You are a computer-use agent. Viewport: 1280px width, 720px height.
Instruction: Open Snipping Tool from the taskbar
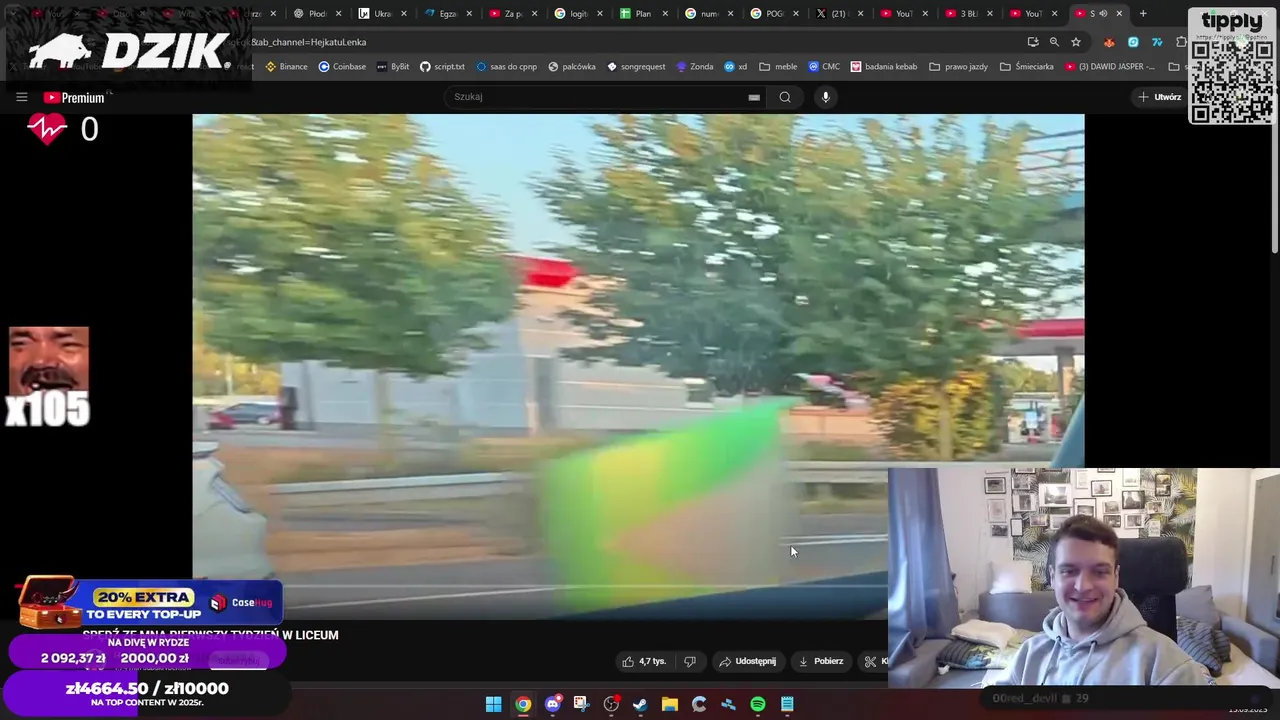pos(581,705)
